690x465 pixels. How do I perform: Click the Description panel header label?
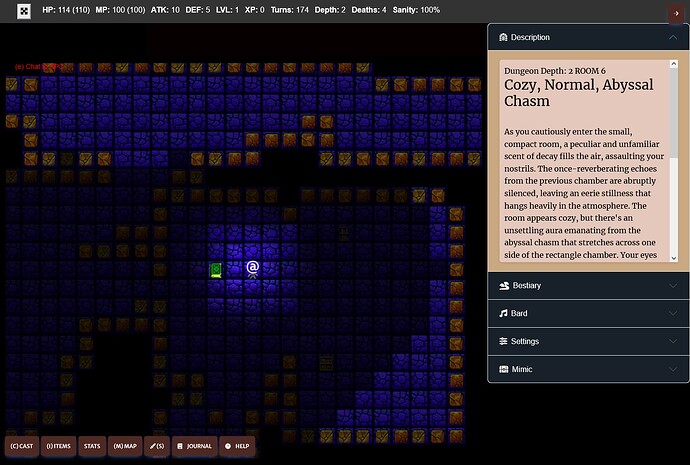click(530, 37)
